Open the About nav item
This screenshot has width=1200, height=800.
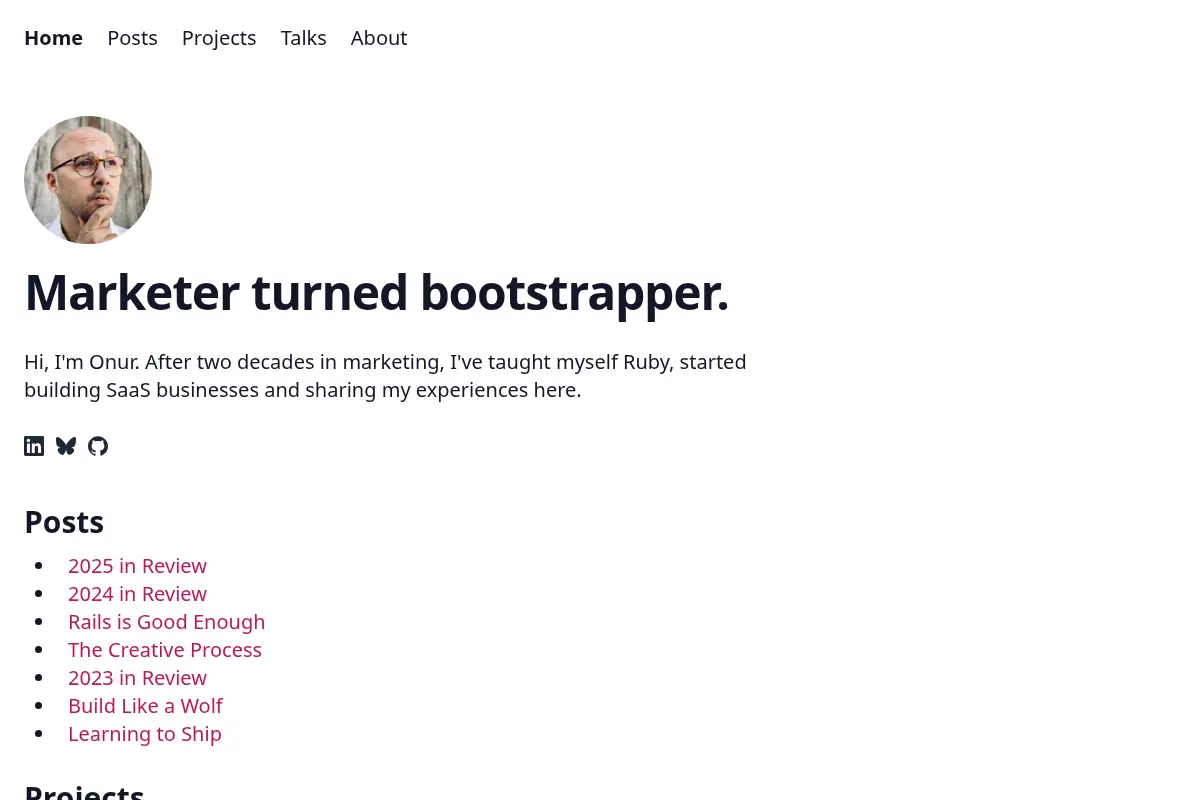[x=379, y=38]
